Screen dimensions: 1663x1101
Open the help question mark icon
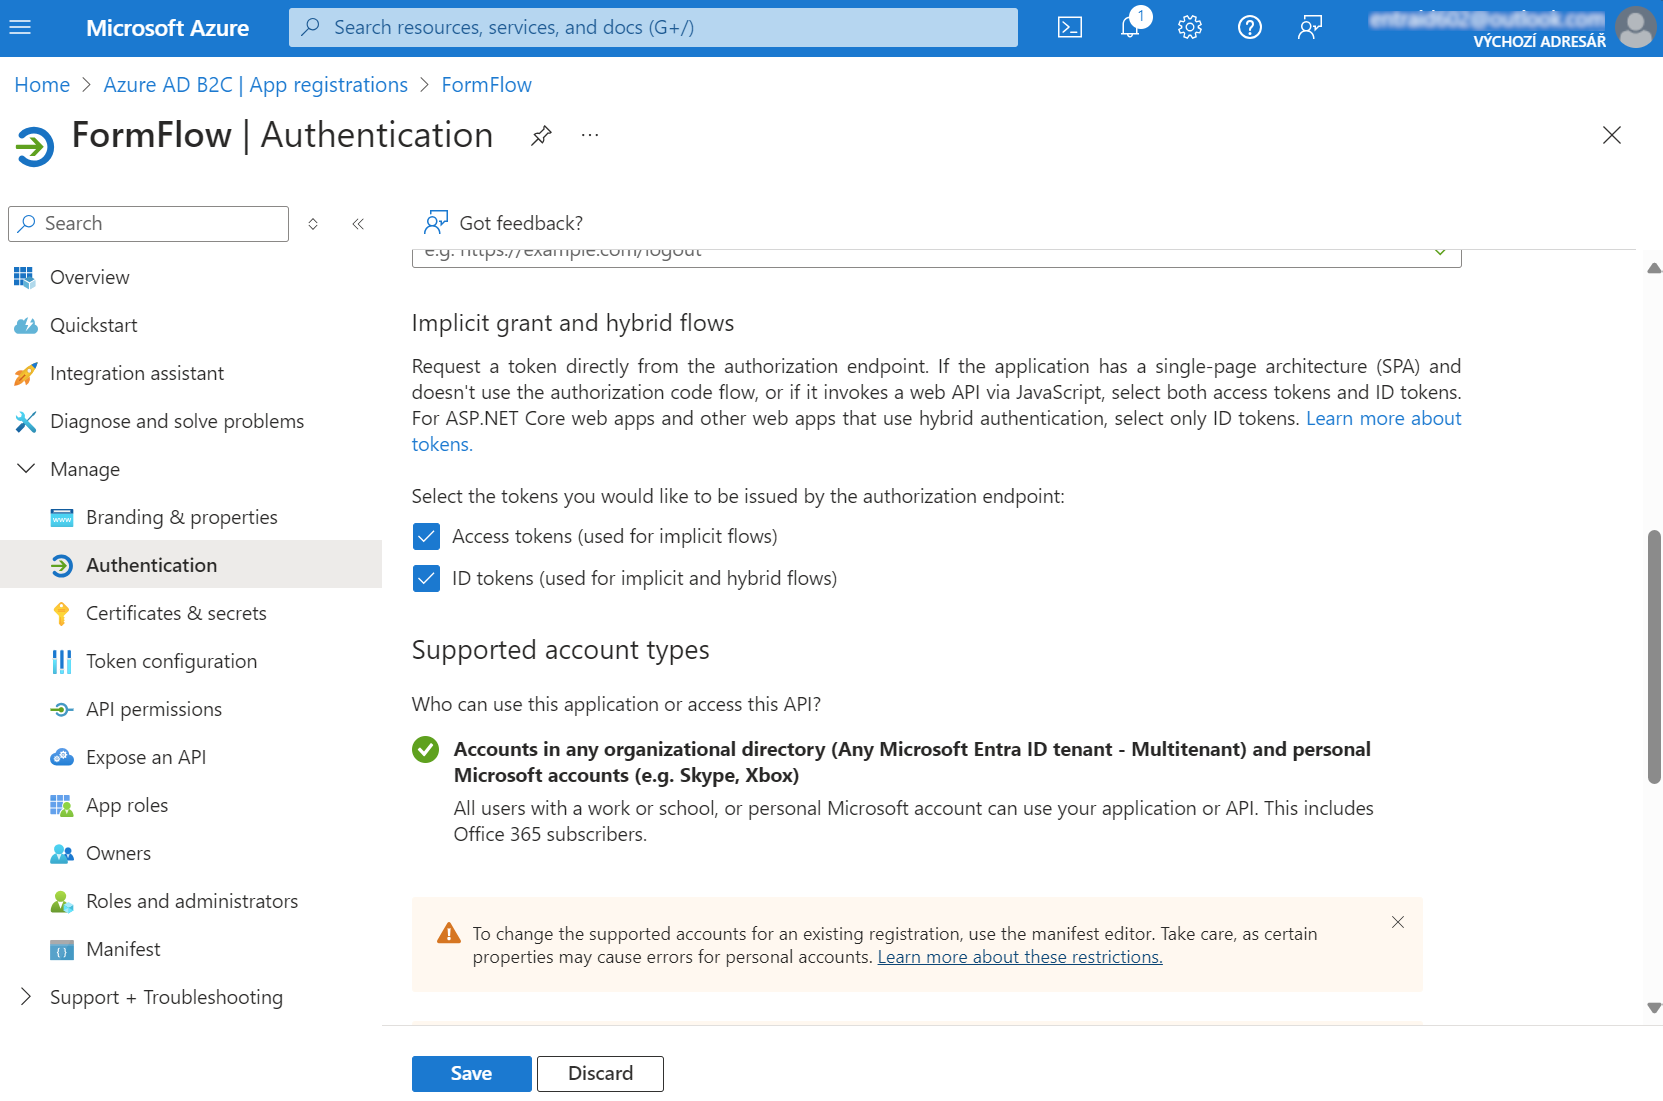[x=1249, y=27]
